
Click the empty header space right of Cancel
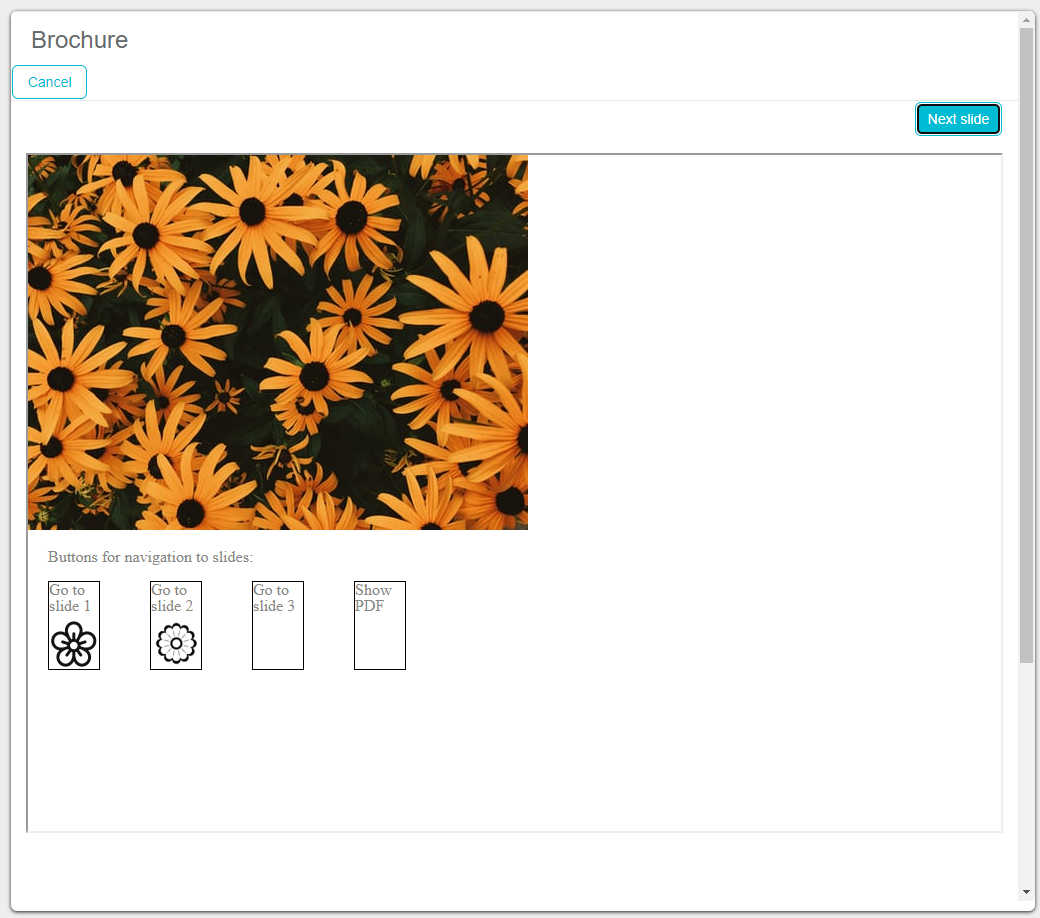click(500, 82)
